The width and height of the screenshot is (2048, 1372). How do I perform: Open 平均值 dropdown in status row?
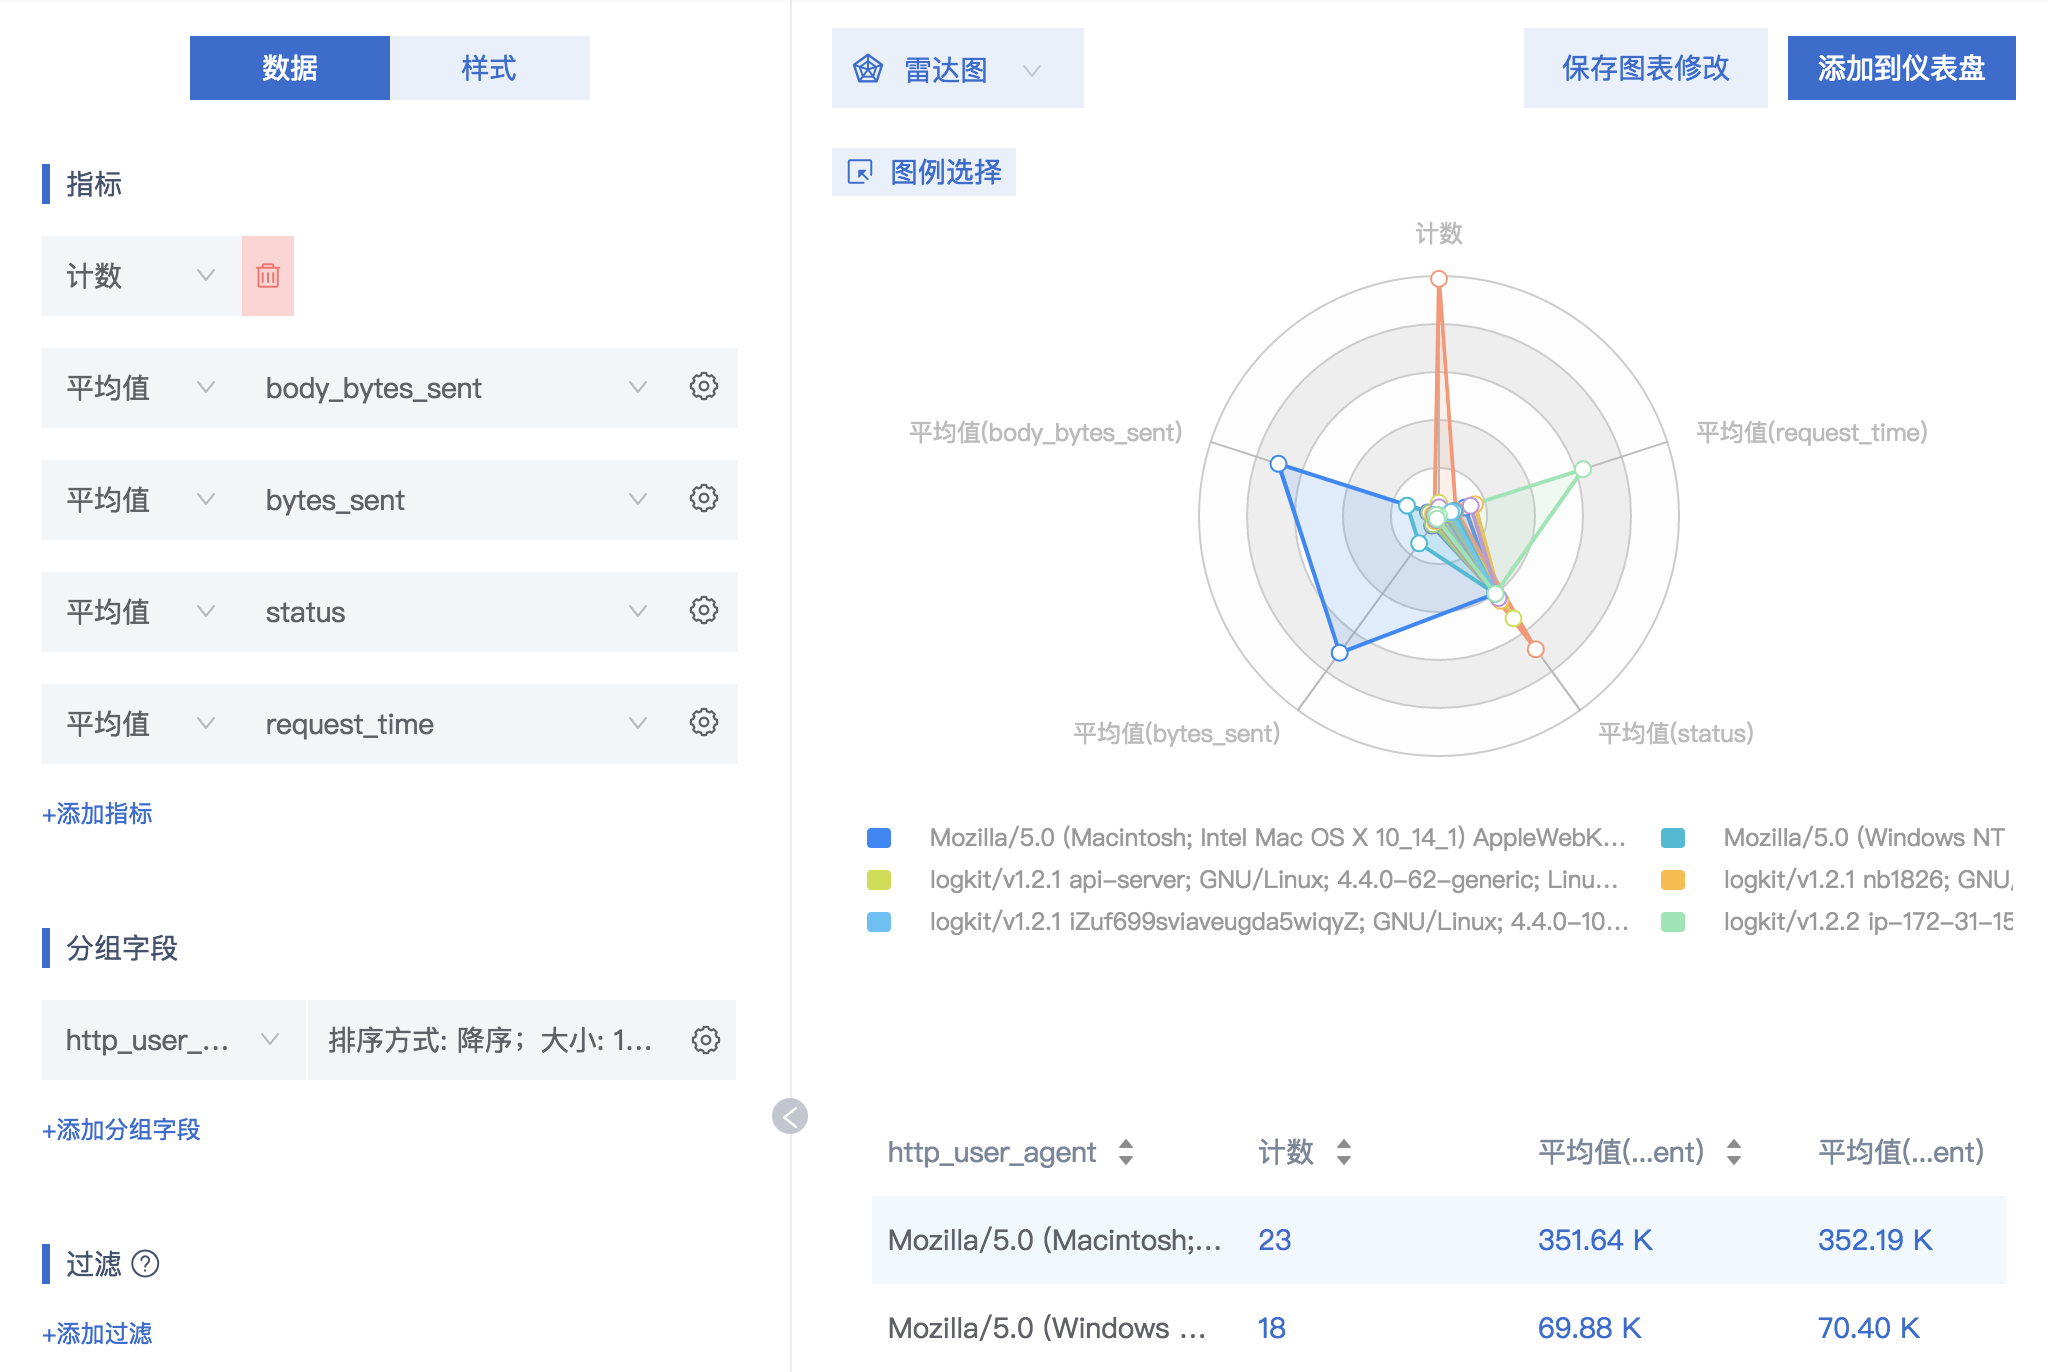click(142, 612)
